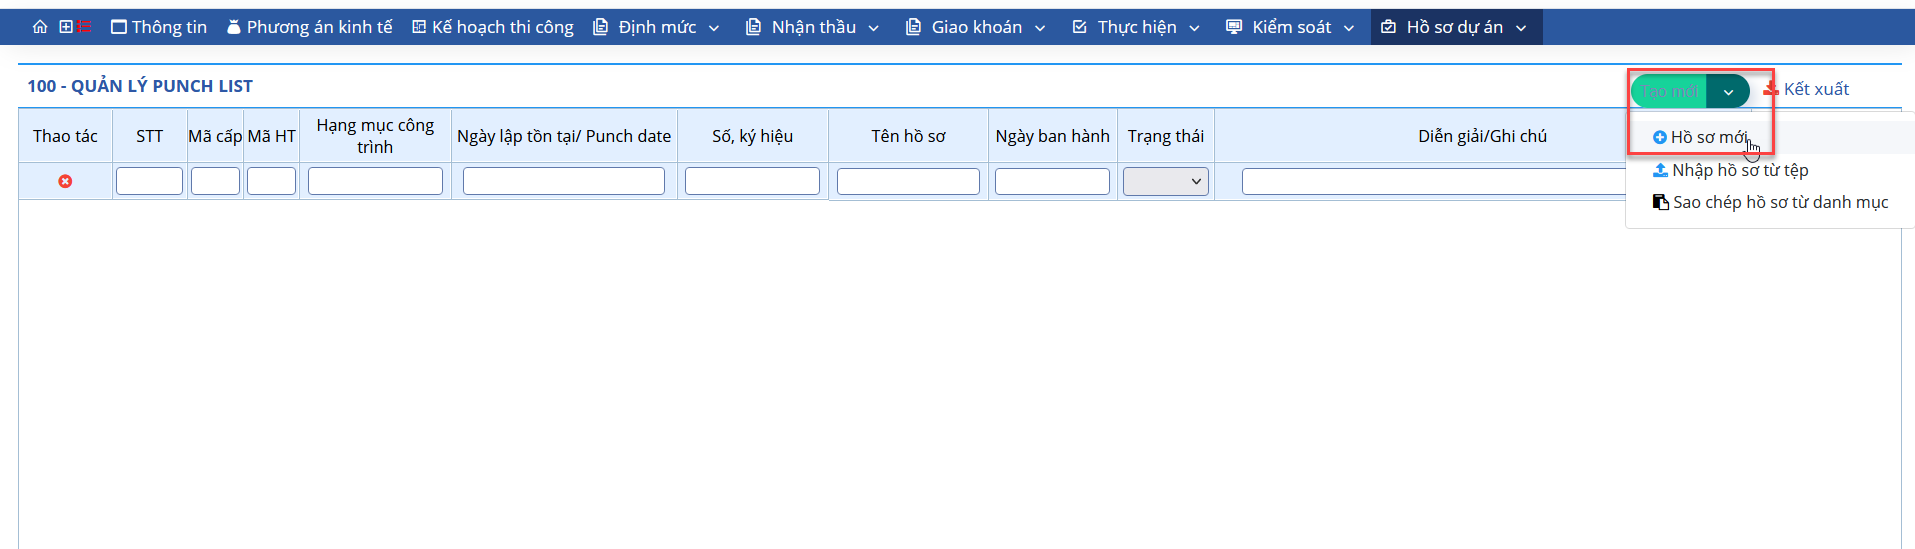Expand the Định mức dropdown menu
This screenshot has width=1915, height=549.
[x=656, y=27]
